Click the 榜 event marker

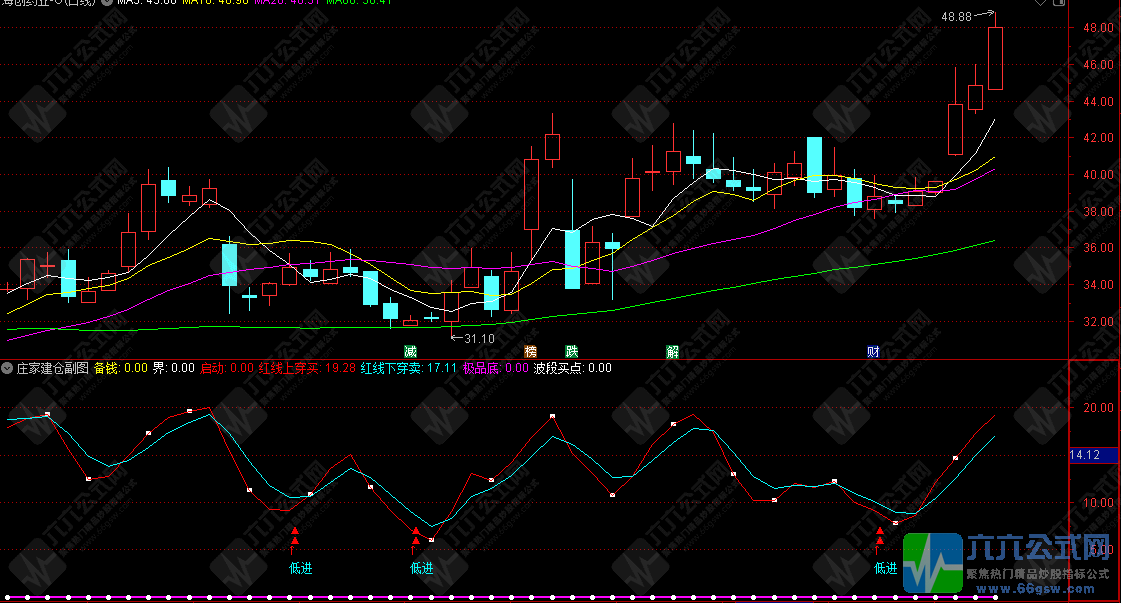(530, 352)
